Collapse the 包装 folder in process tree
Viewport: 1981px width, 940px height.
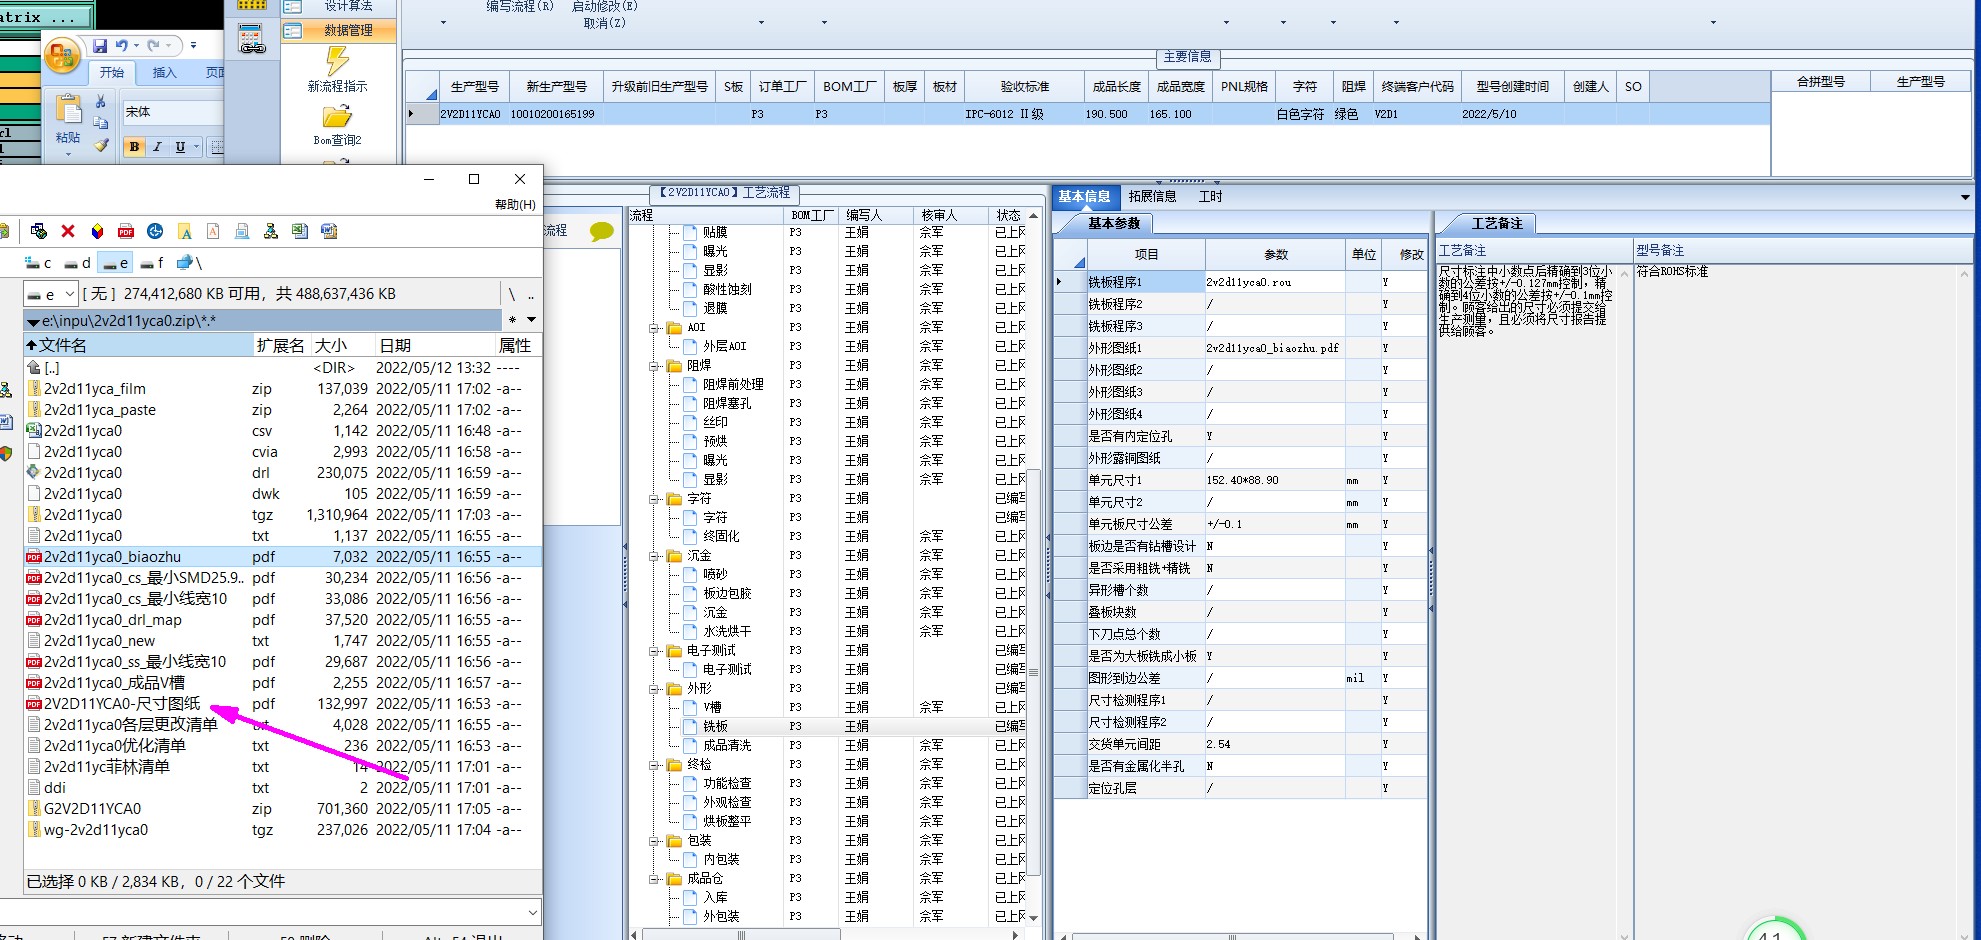click(x=654, y=840)
